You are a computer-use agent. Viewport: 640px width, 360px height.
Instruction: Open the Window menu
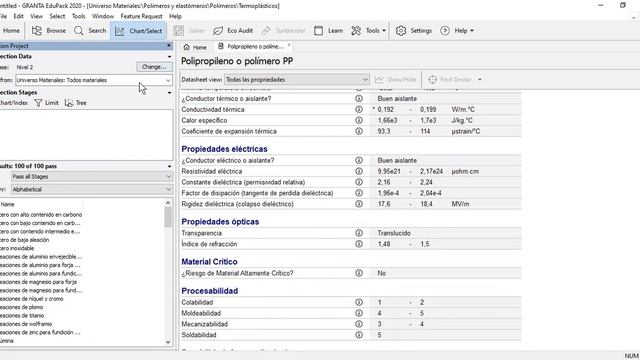[x=103, y=16]
